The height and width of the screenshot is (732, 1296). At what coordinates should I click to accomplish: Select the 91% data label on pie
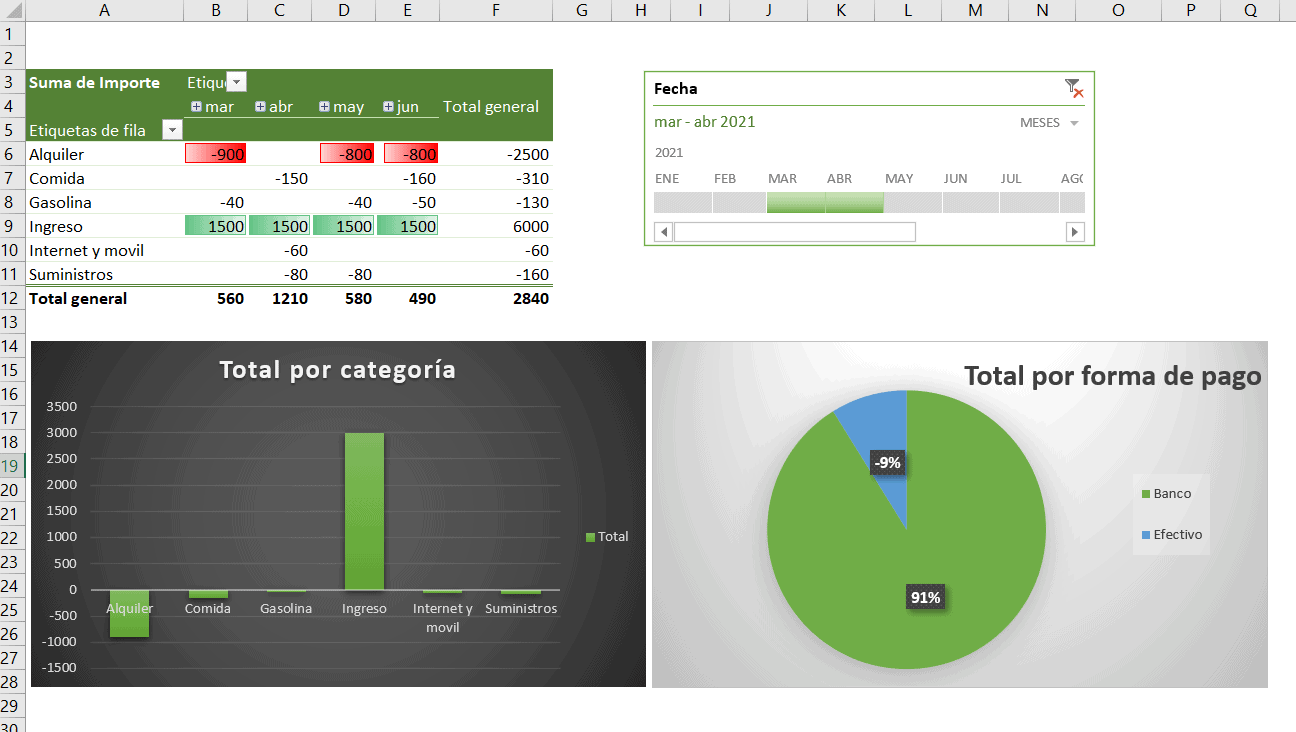[925, 597]
